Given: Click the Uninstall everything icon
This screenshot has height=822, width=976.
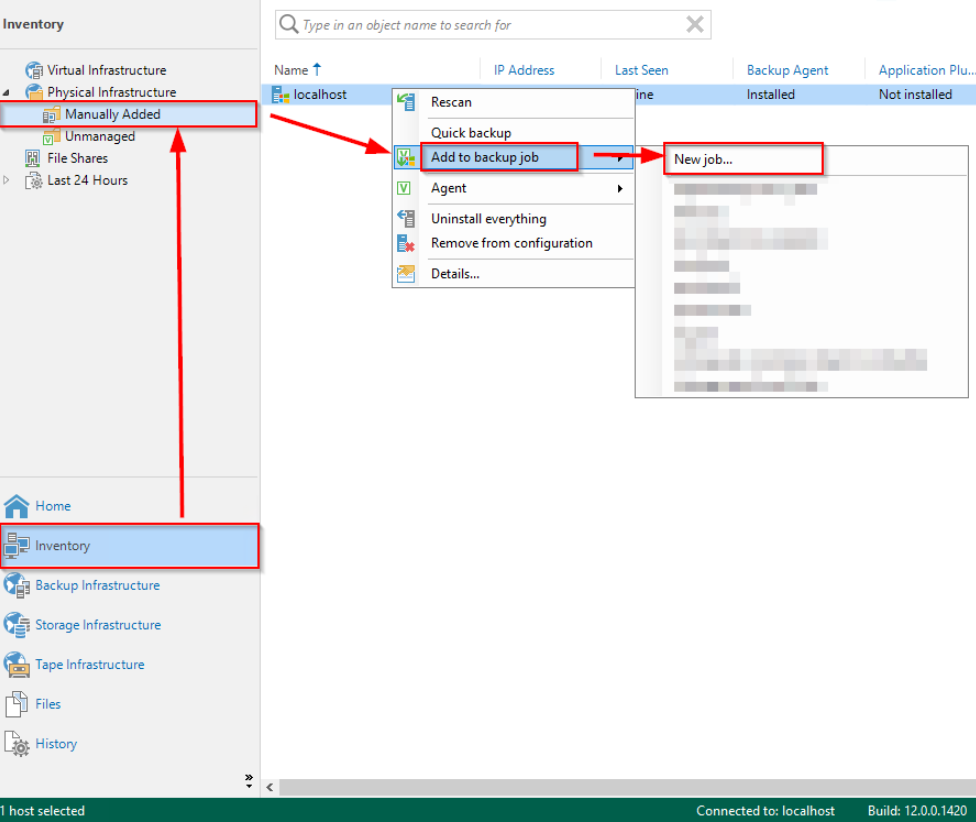Looking at the screenshot, I should tap(406, 219).
